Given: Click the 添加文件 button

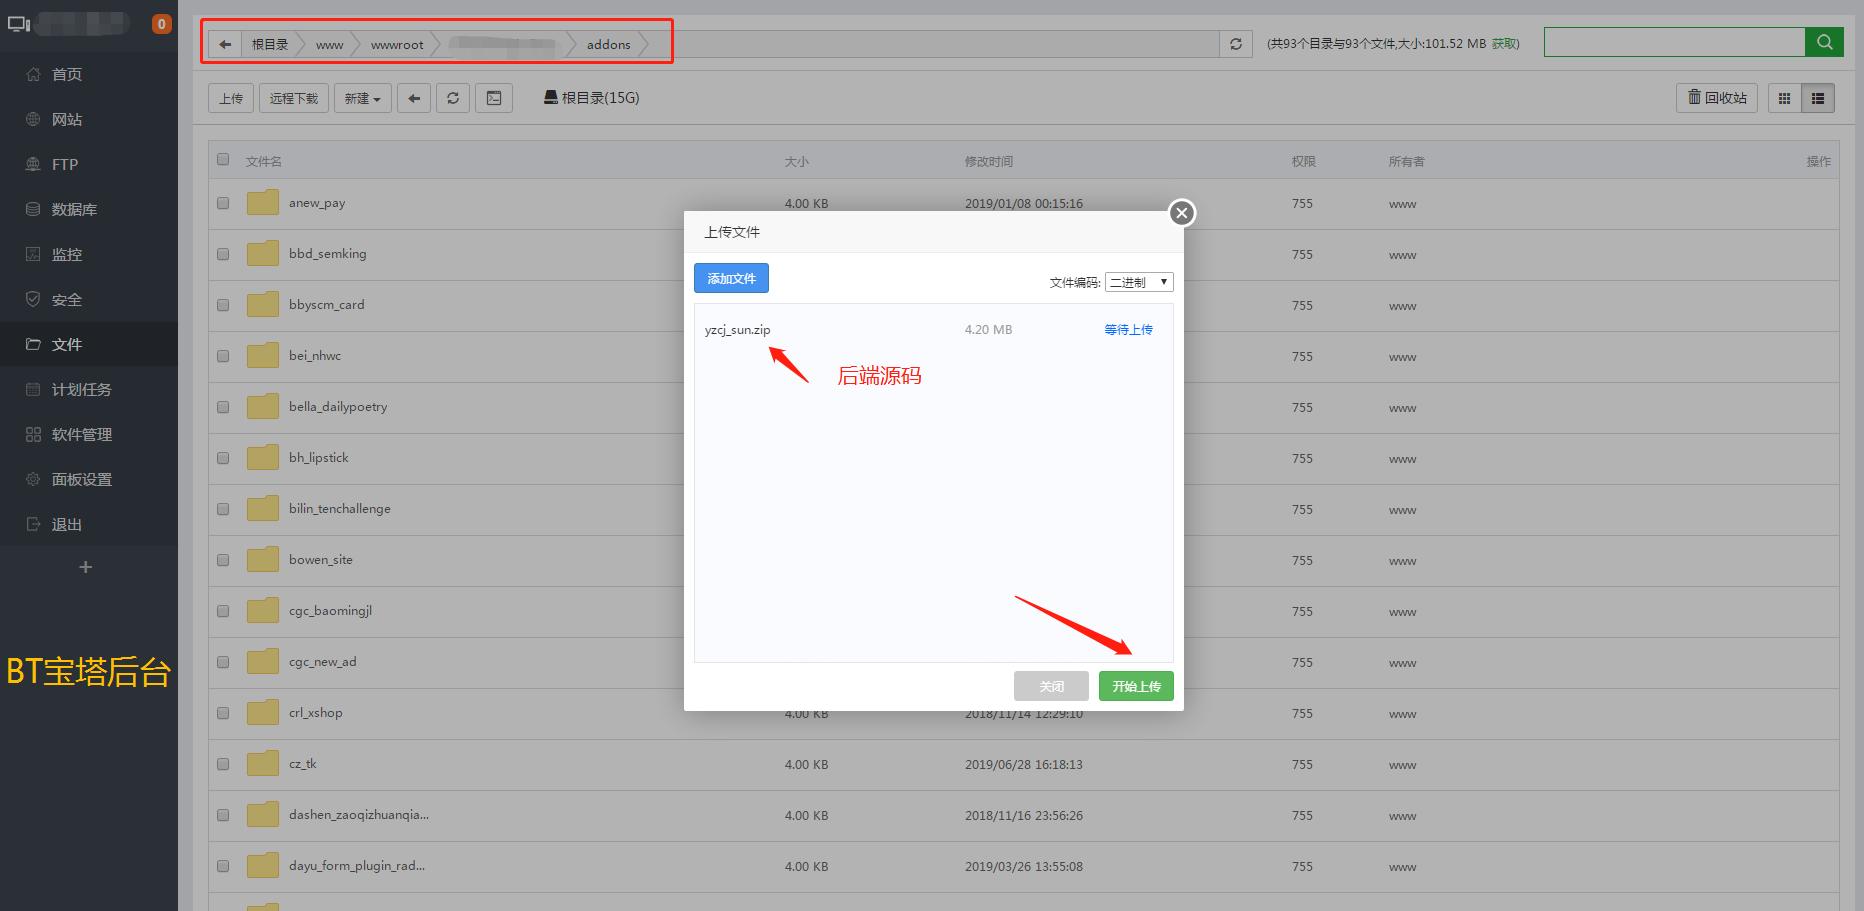Looking at the screenshot, I should click(731, 279).
